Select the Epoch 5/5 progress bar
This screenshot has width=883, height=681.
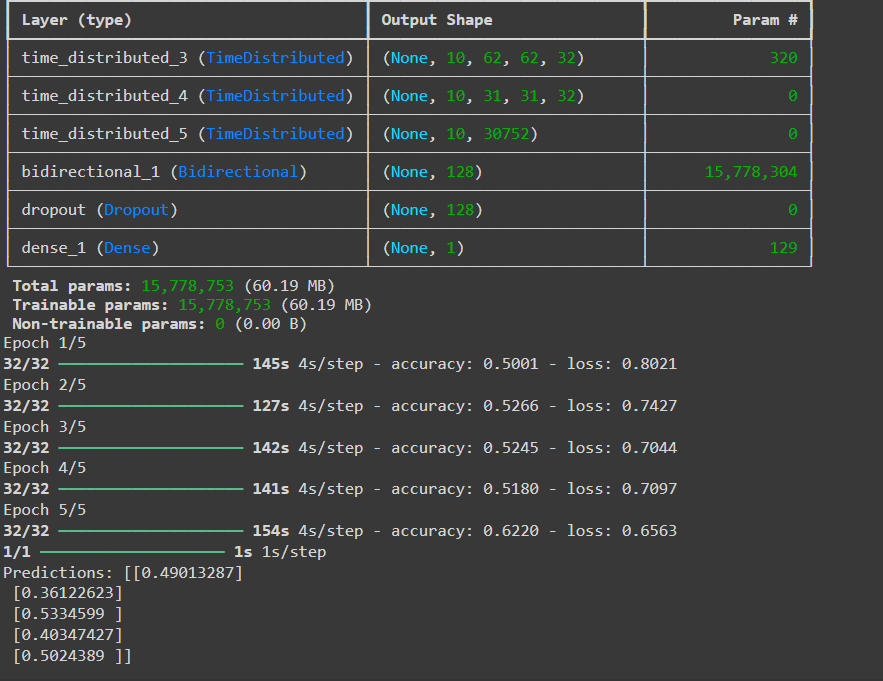(151, 530)
